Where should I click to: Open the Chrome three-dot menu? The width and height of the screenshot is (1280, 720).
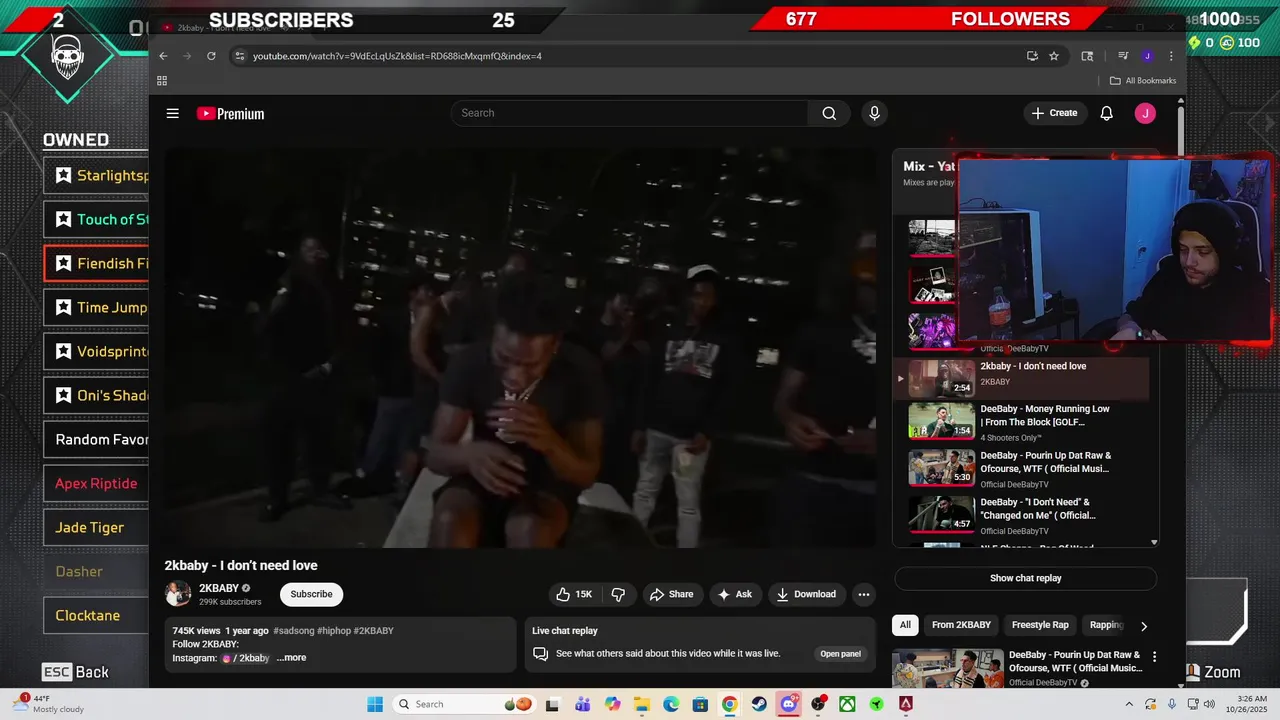pyautogui.click(x=1171, y=56)
